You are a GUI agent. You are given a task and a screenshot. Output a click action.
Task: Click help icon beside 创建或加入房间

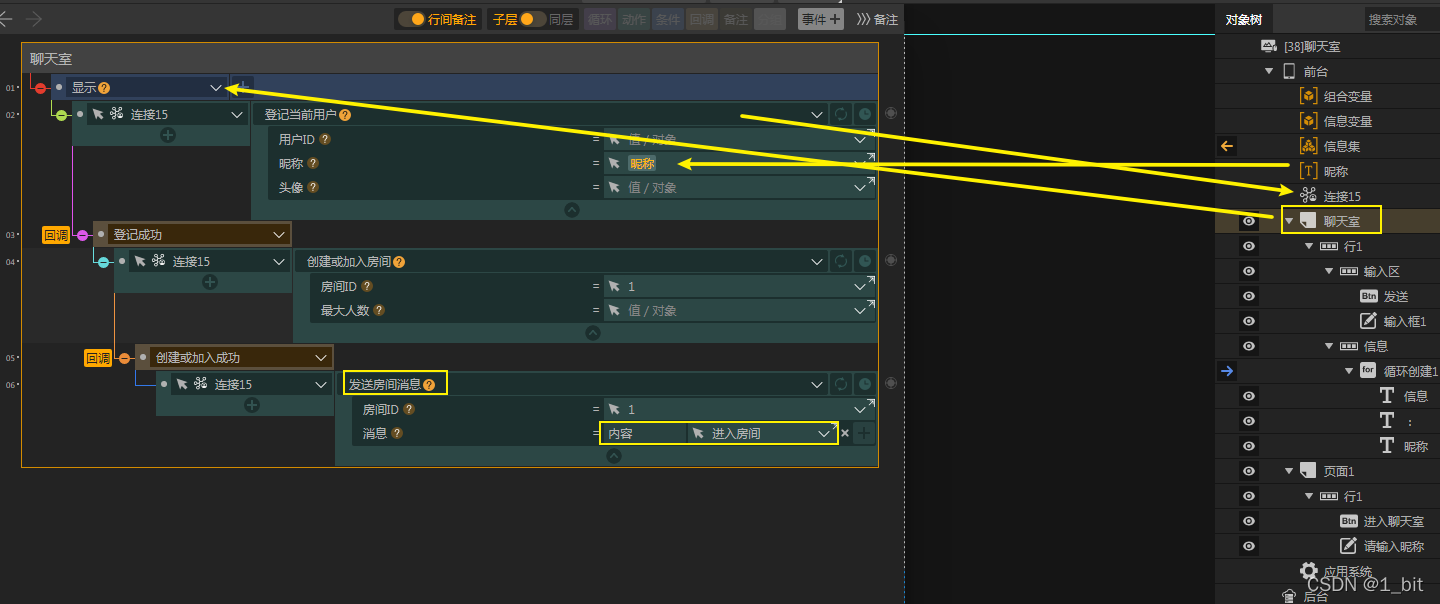(x=399, y=262)
